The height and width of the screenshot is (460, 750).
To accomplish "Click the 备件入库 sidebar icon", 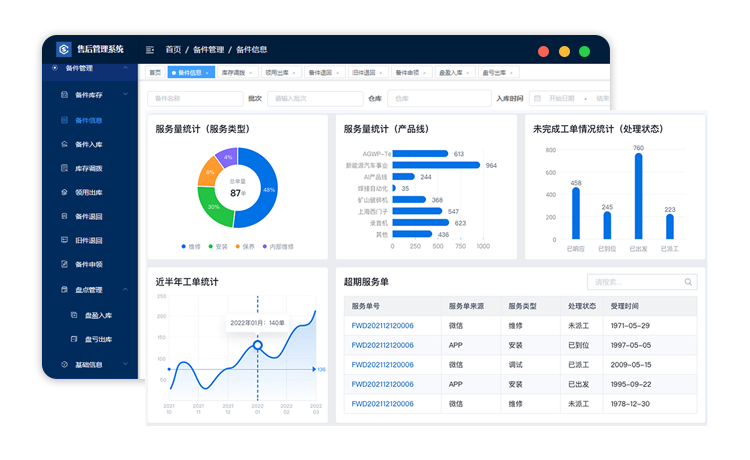I will pyautogui.click(x=65, y=144).
